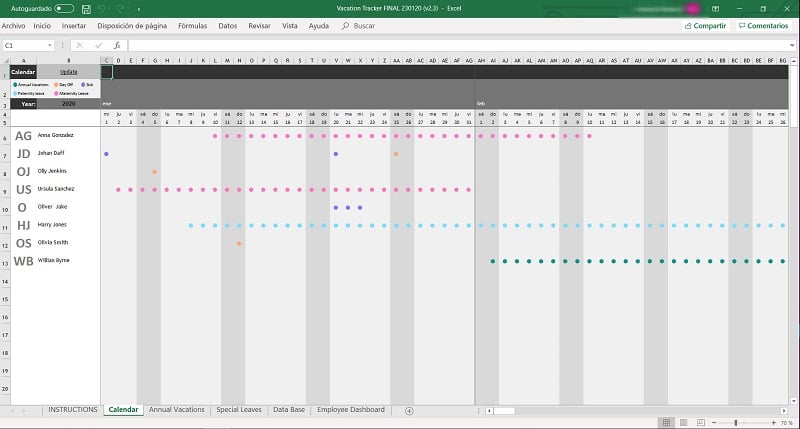Open the Inicio ribbon tab
800x429 pixels.
click(42, 26)
